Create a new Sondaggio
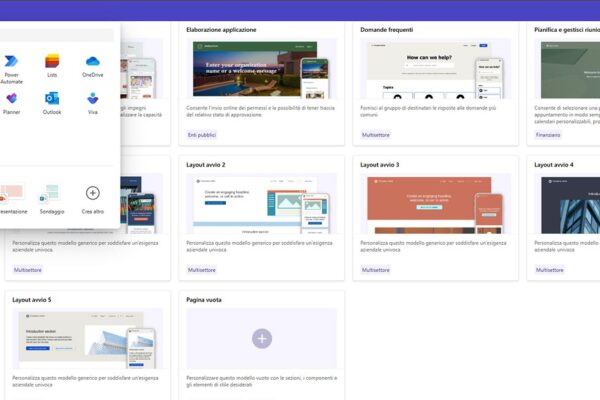Image resolution: width=600 pixels, height=400 pixels. tap(52, 199)
